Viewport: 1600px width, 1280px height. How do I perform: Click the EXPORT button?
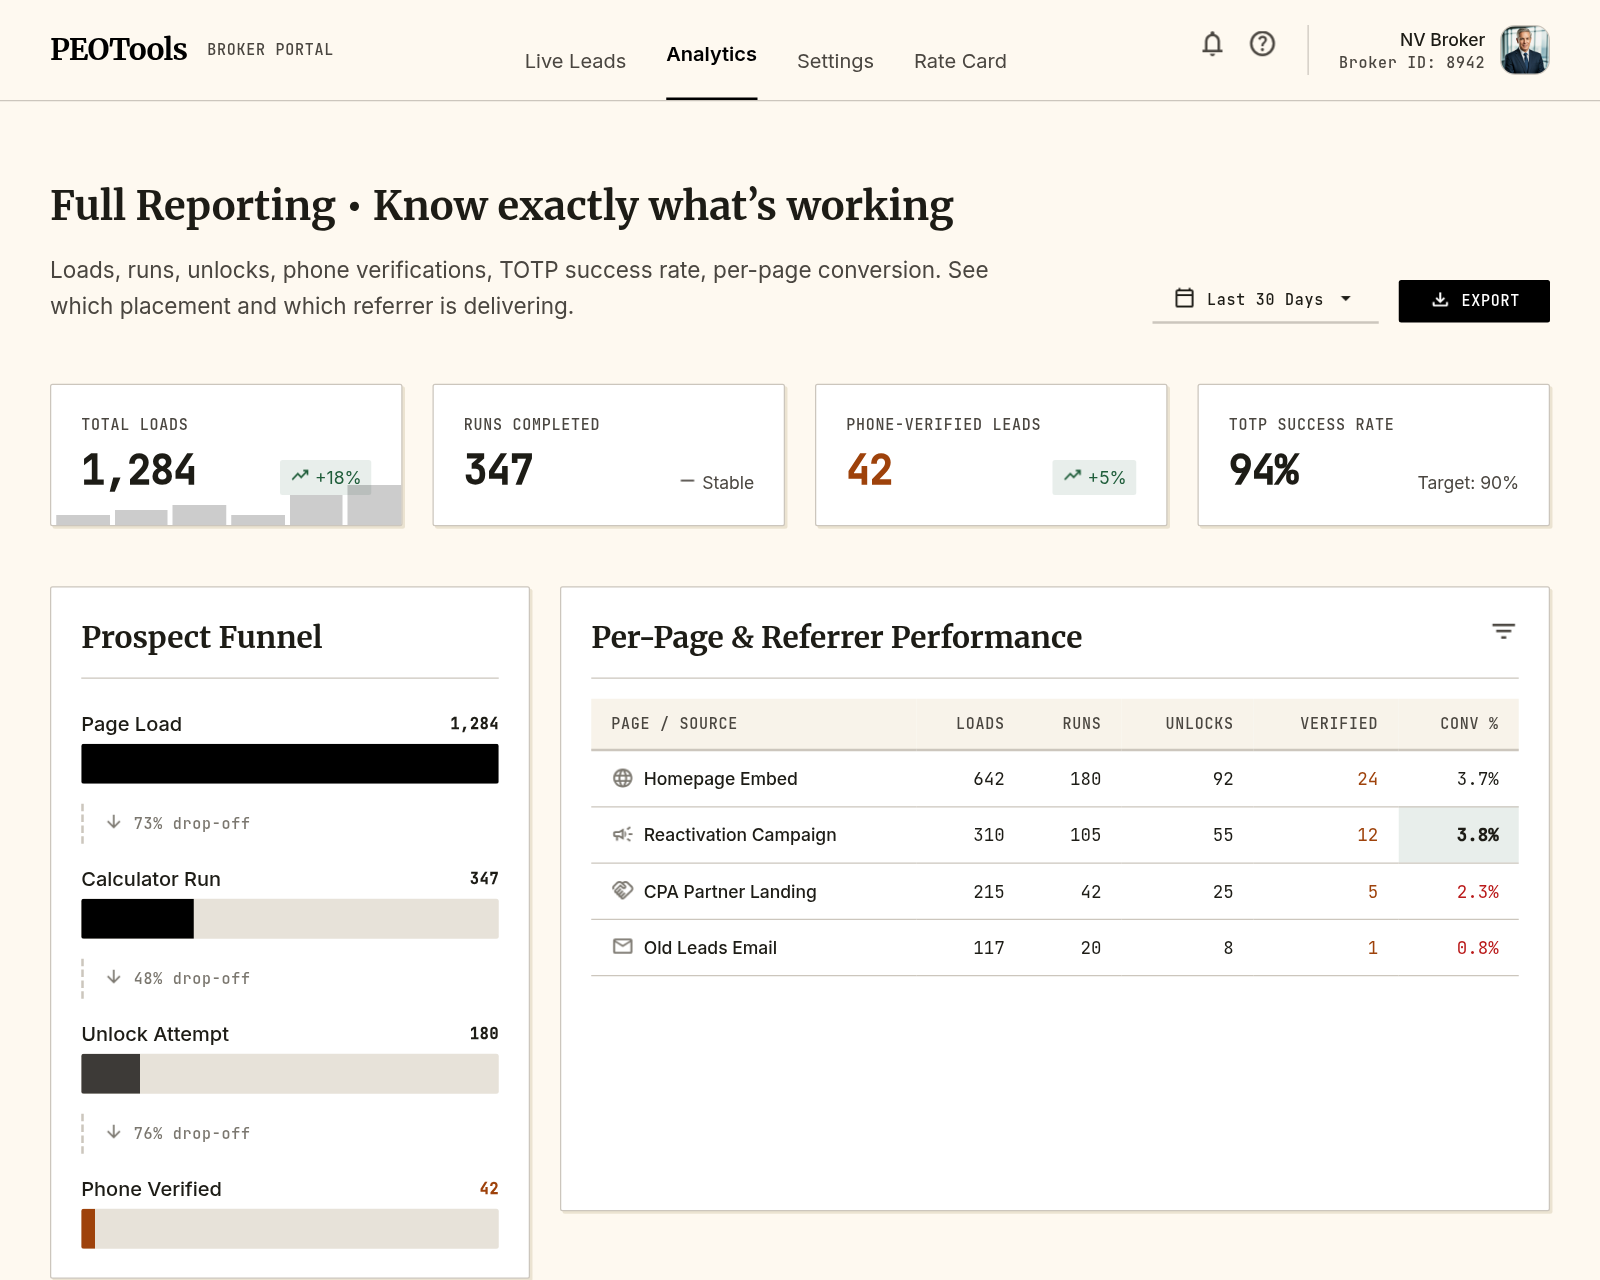[x=1474, y=301]
